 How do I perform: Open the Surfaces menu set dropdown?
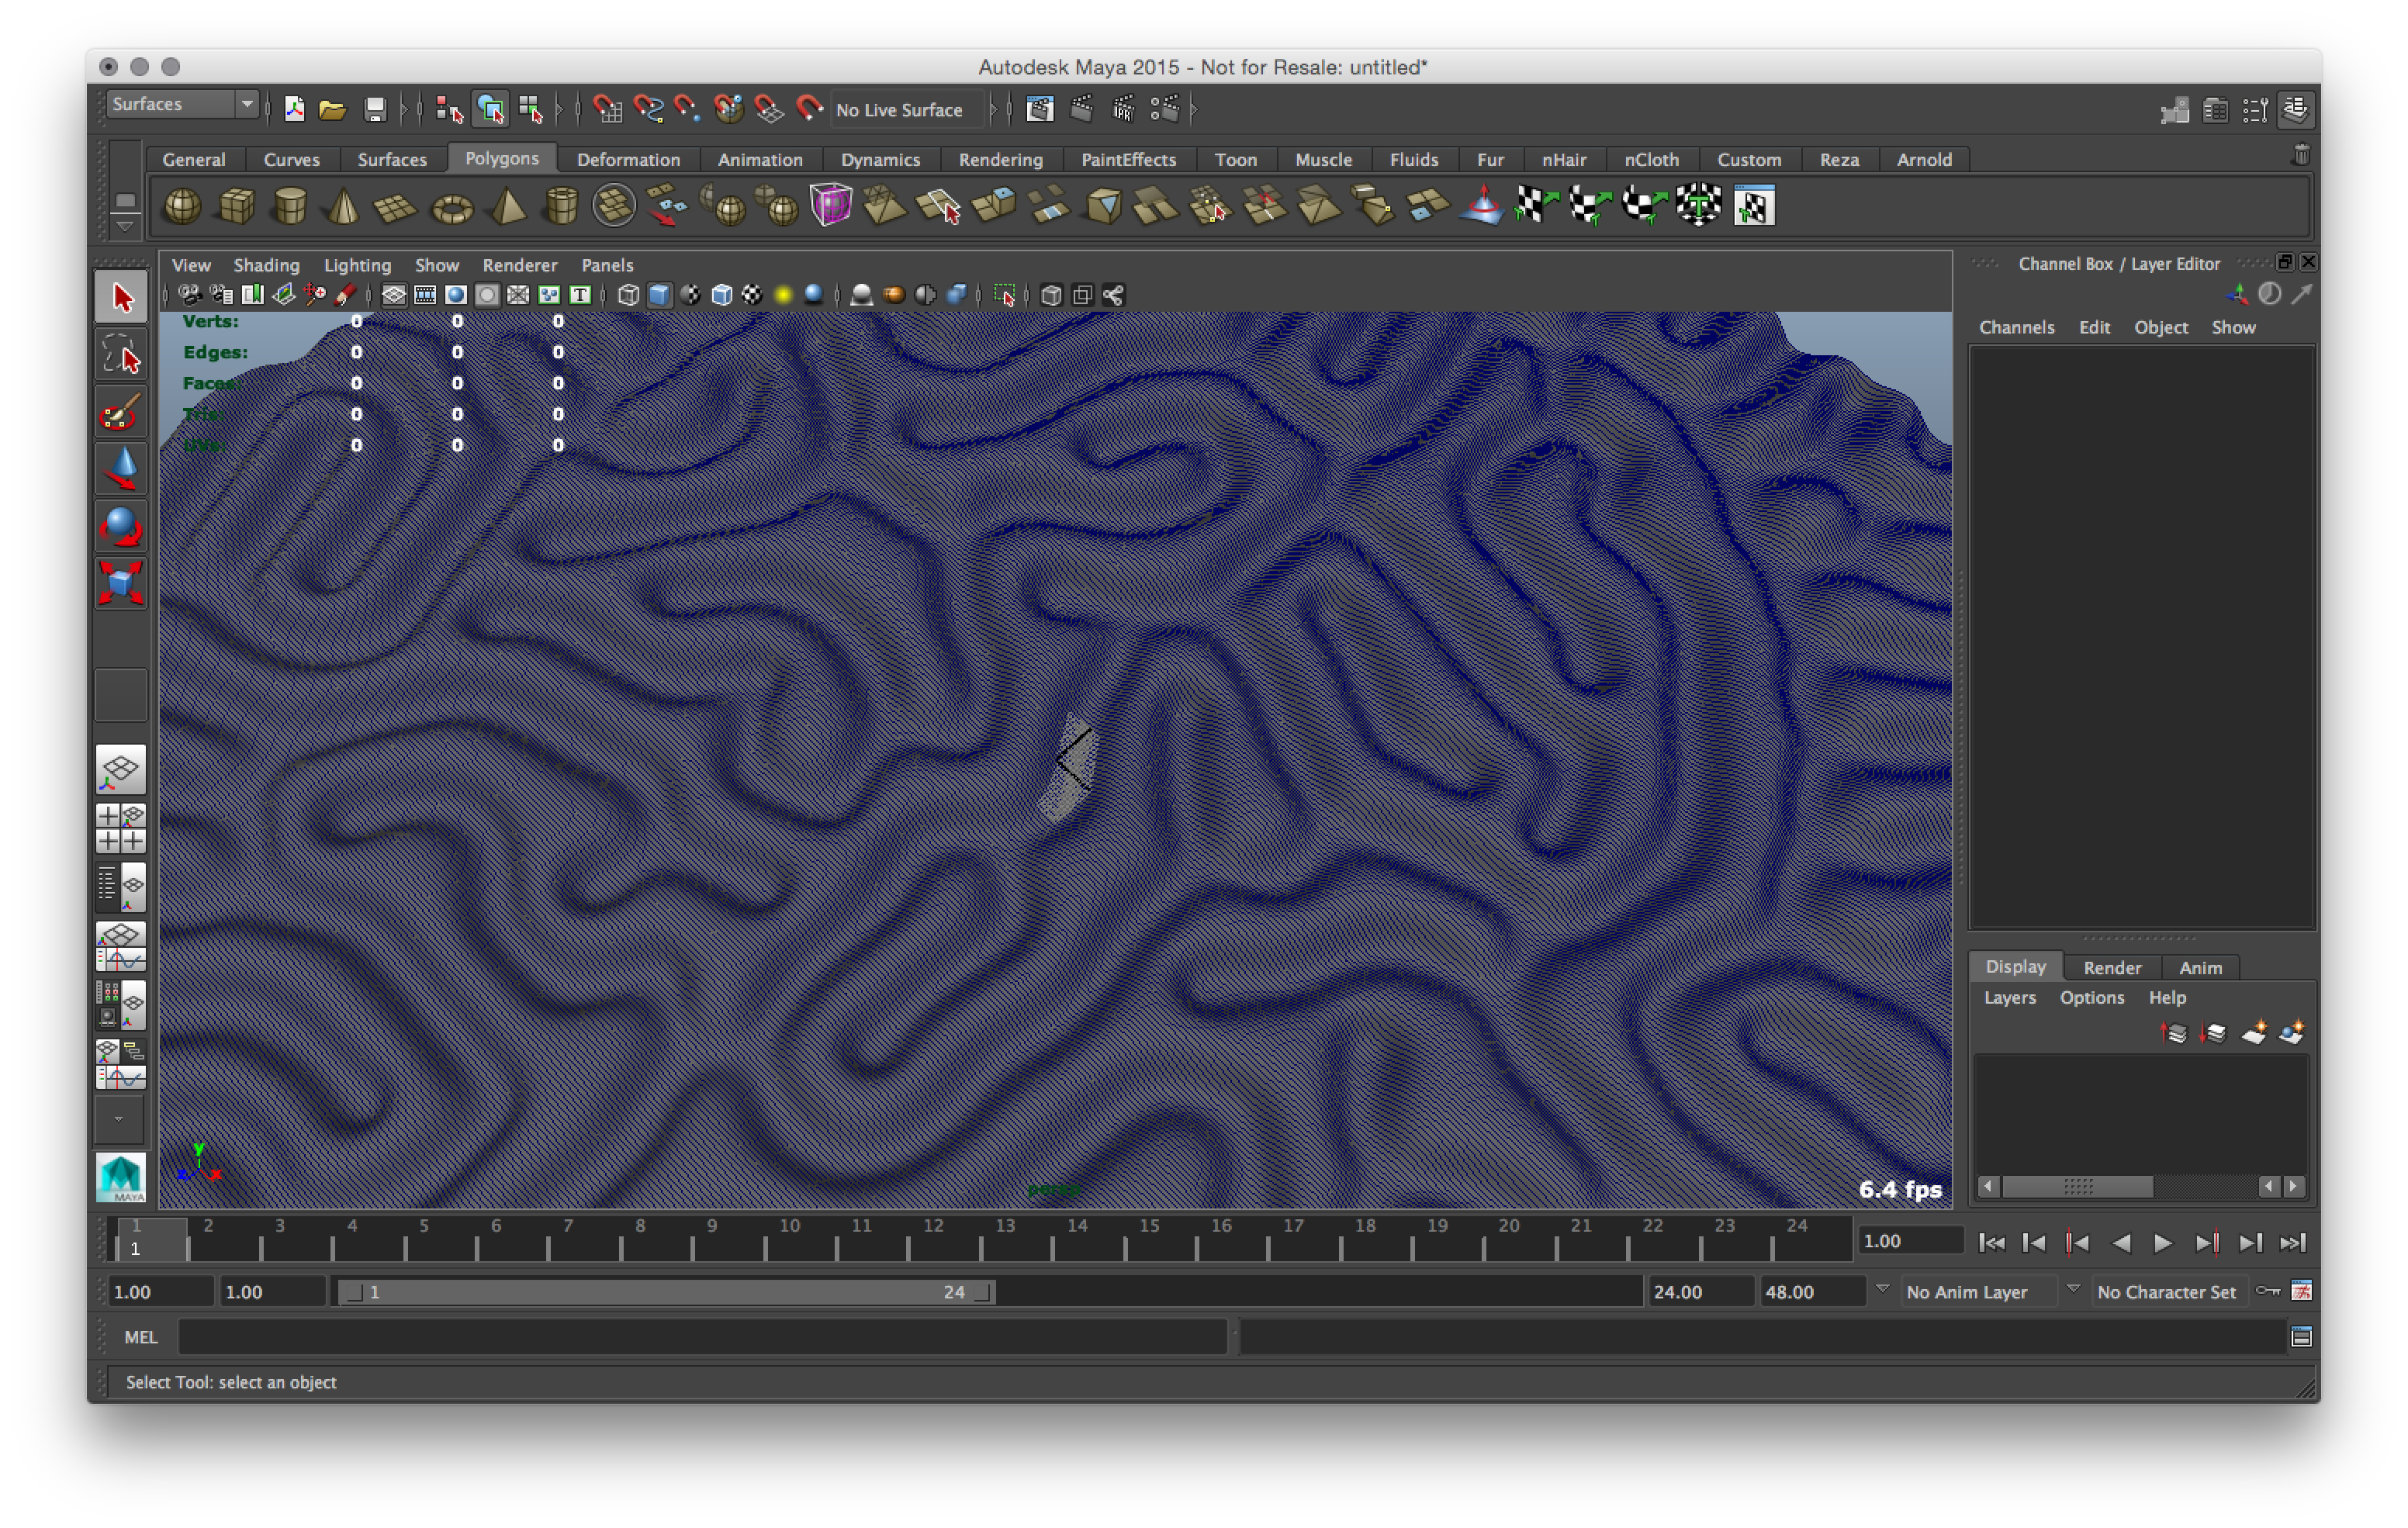click(183, 104)
